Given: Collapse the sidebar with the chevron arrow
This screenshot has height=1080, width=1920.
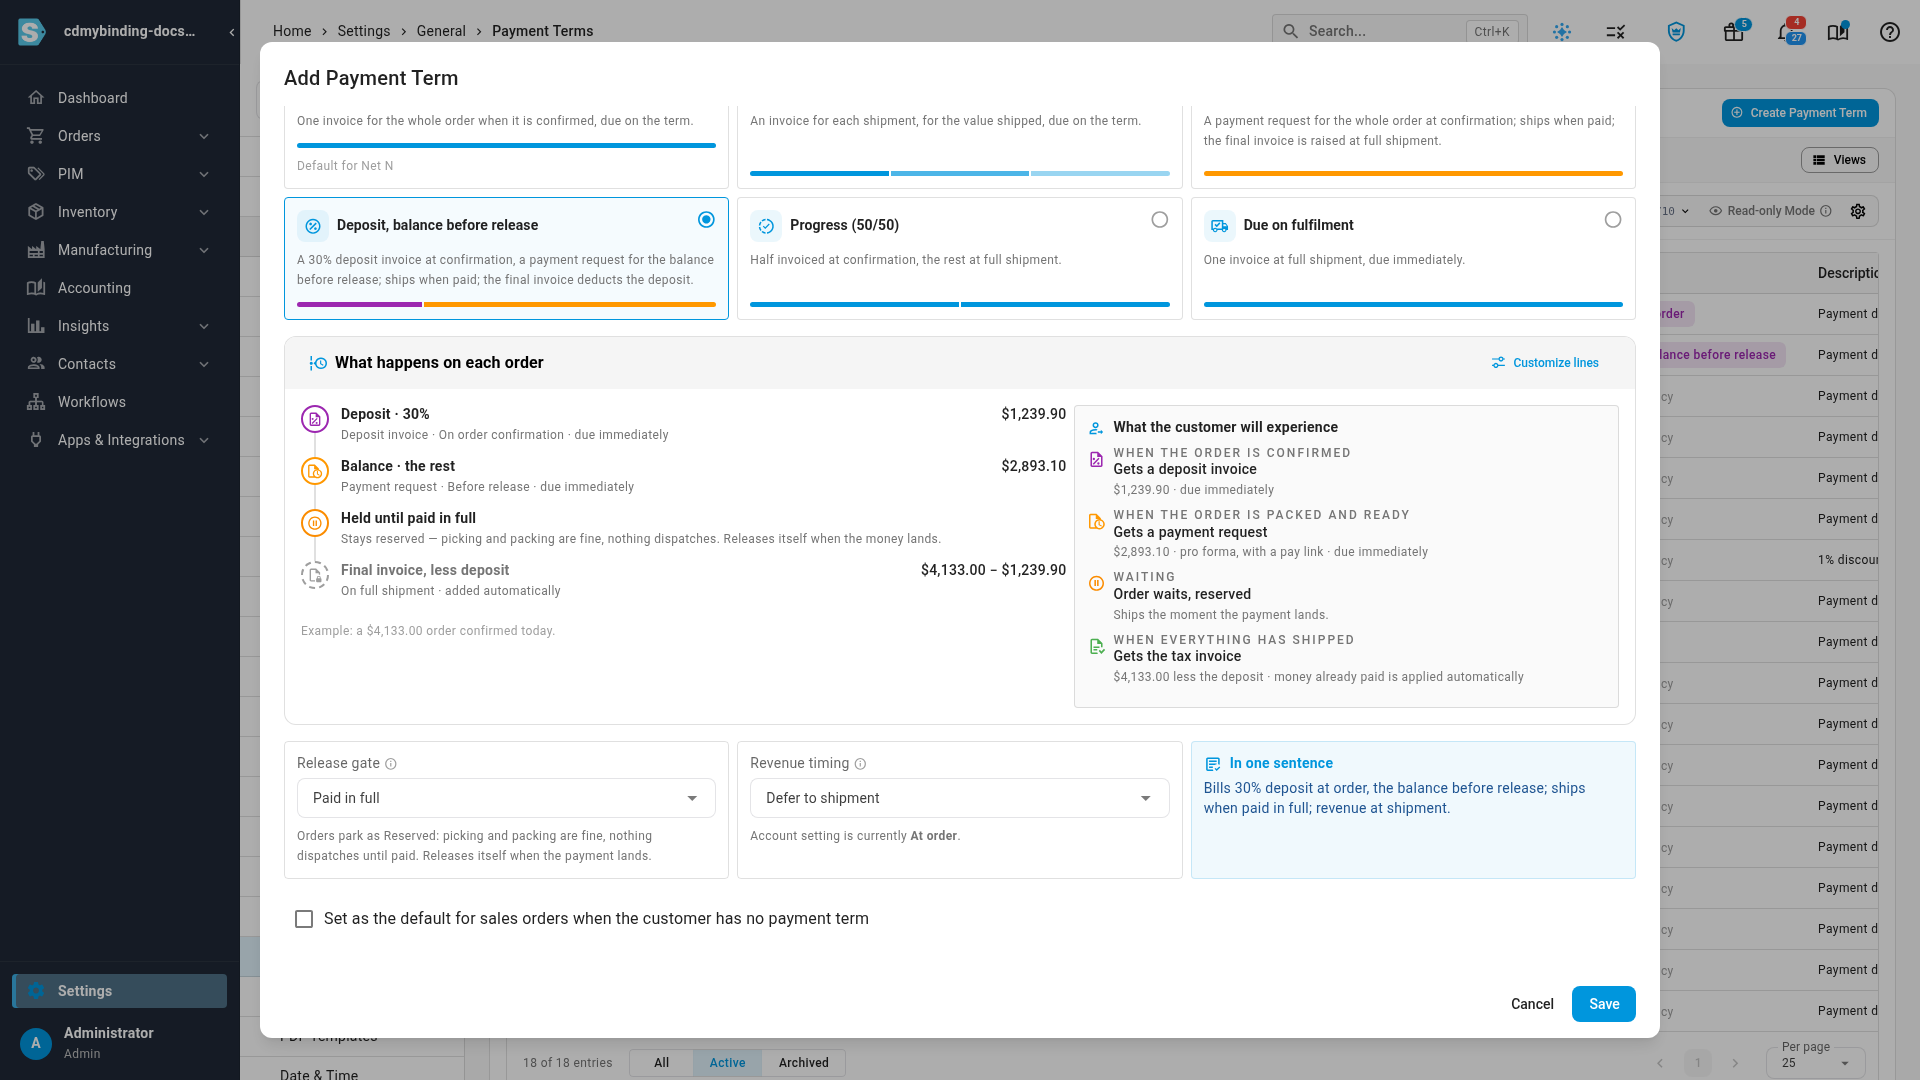Looking at the screenshot, I should tap(232, 32).
